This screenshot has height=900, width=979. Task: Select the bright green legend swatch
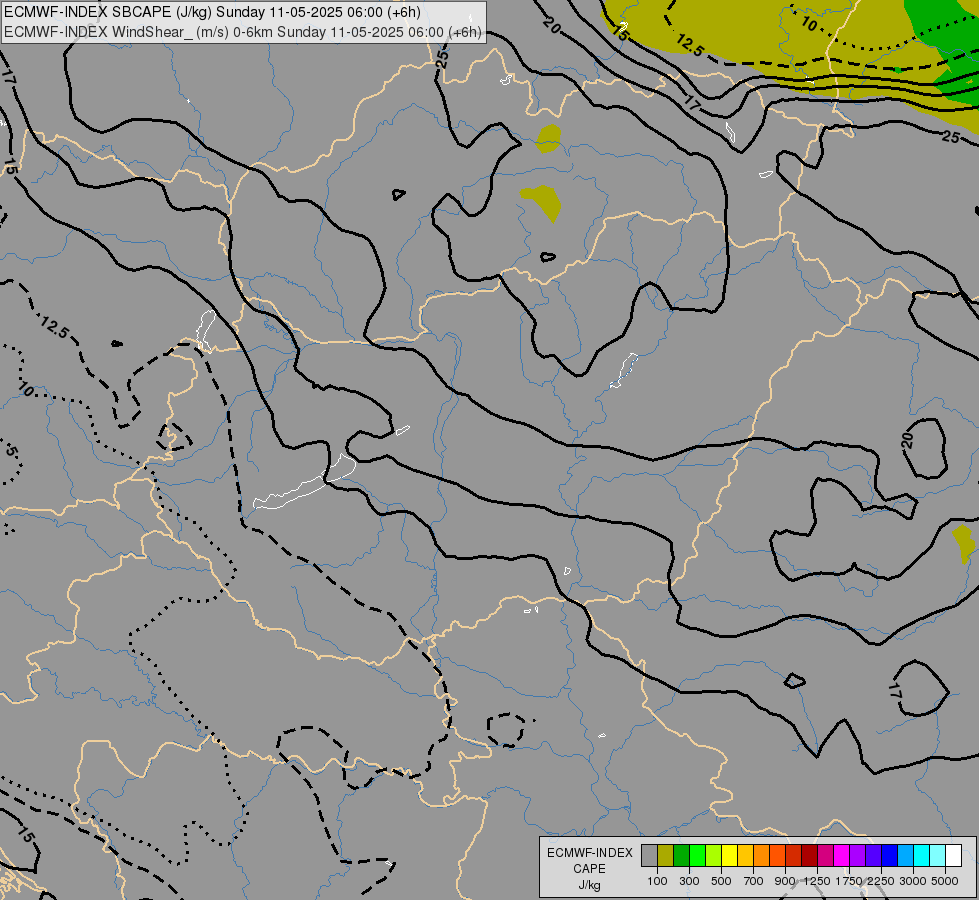[697, 856]
